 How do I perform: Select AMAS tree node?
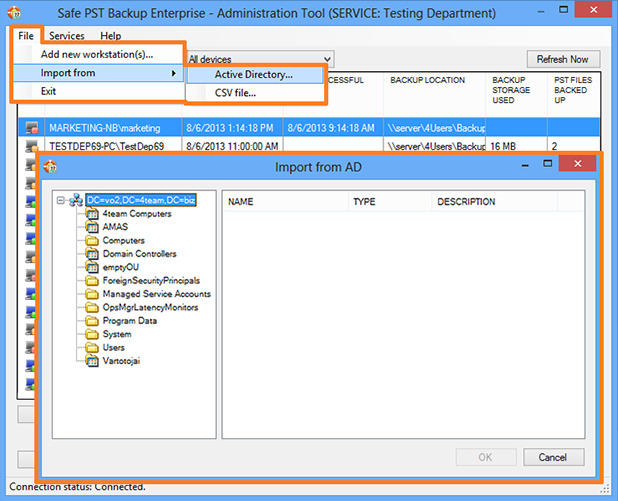click(x=115, y=227)
